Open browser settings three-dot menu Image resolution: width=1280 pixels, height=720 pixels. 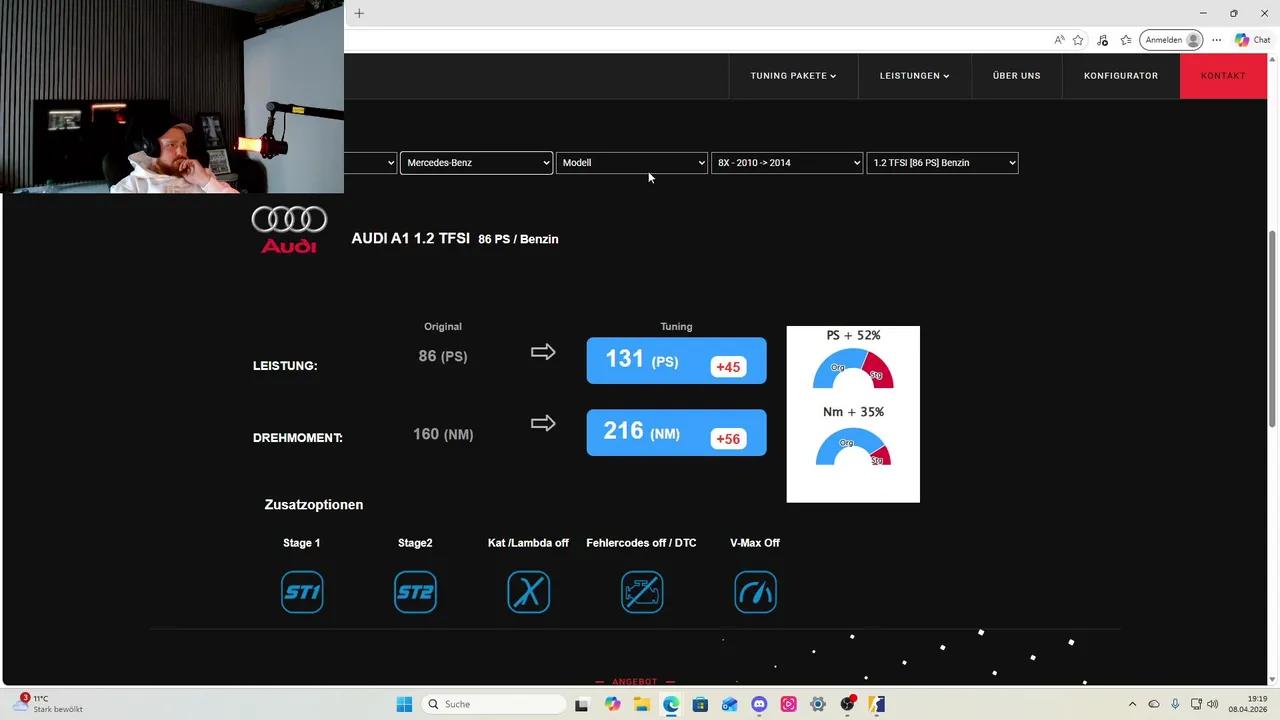[1217, 40]
